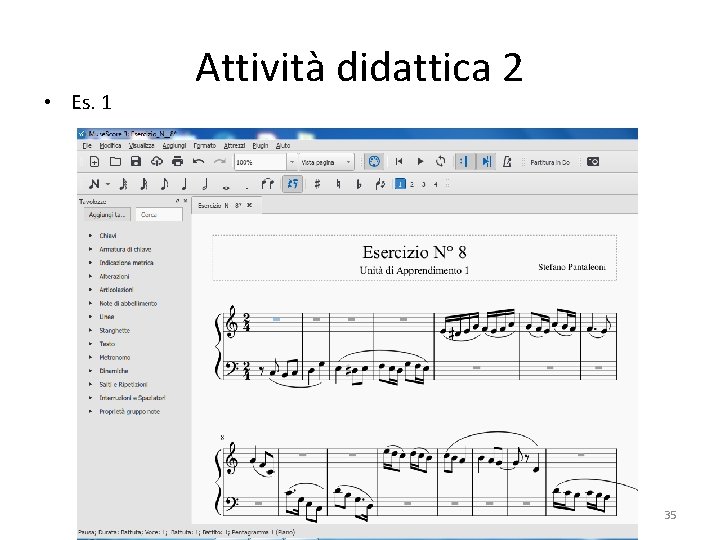
Task: Open the Attrezzi menu
Action: (x=234, y=146)
